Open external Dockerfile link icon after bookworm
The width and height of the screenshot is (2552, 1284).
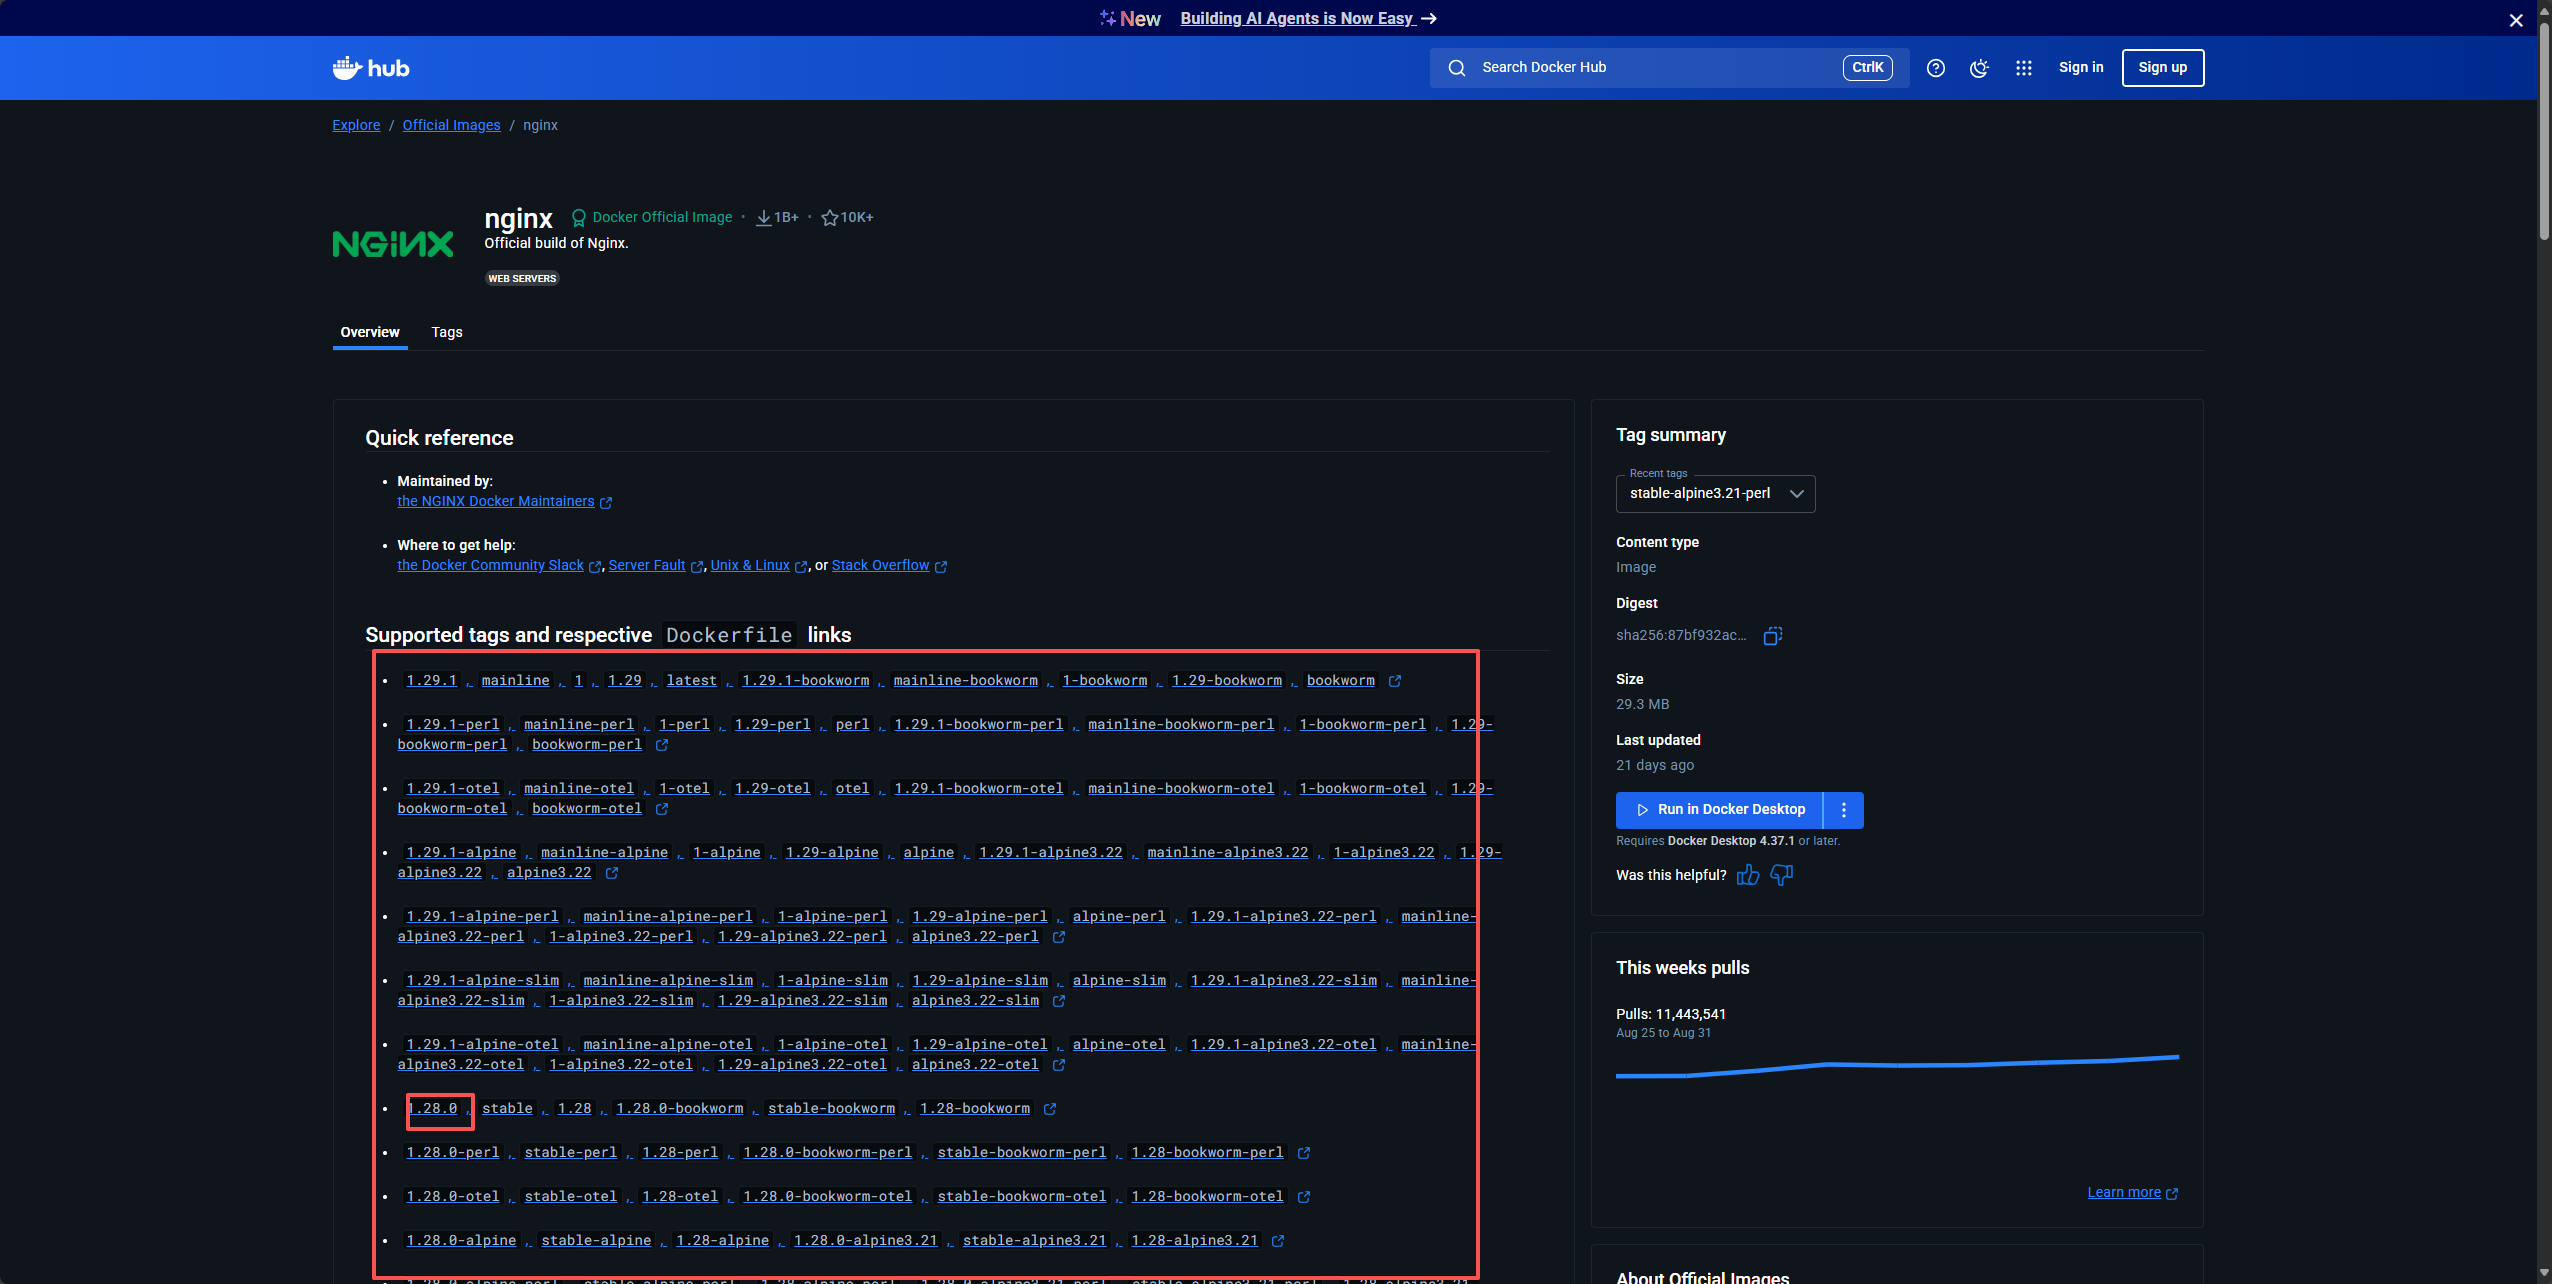pos(1395,681)
